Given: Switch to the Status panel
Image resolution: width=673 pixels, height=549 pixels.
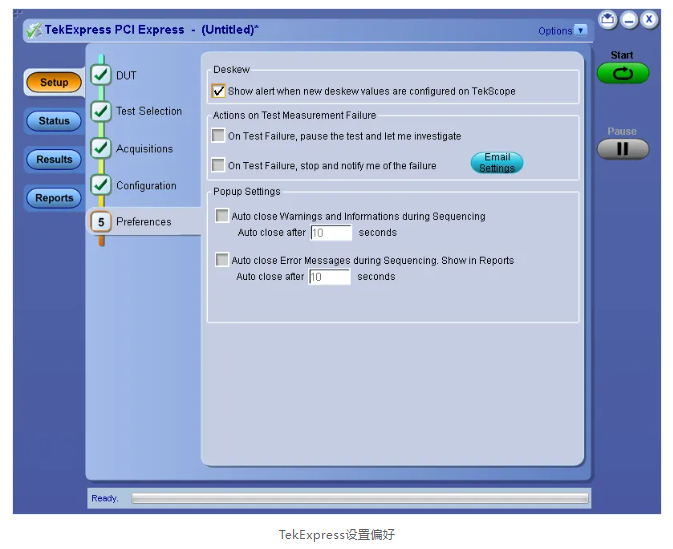Looking at the screenshot, I should 54,121.
